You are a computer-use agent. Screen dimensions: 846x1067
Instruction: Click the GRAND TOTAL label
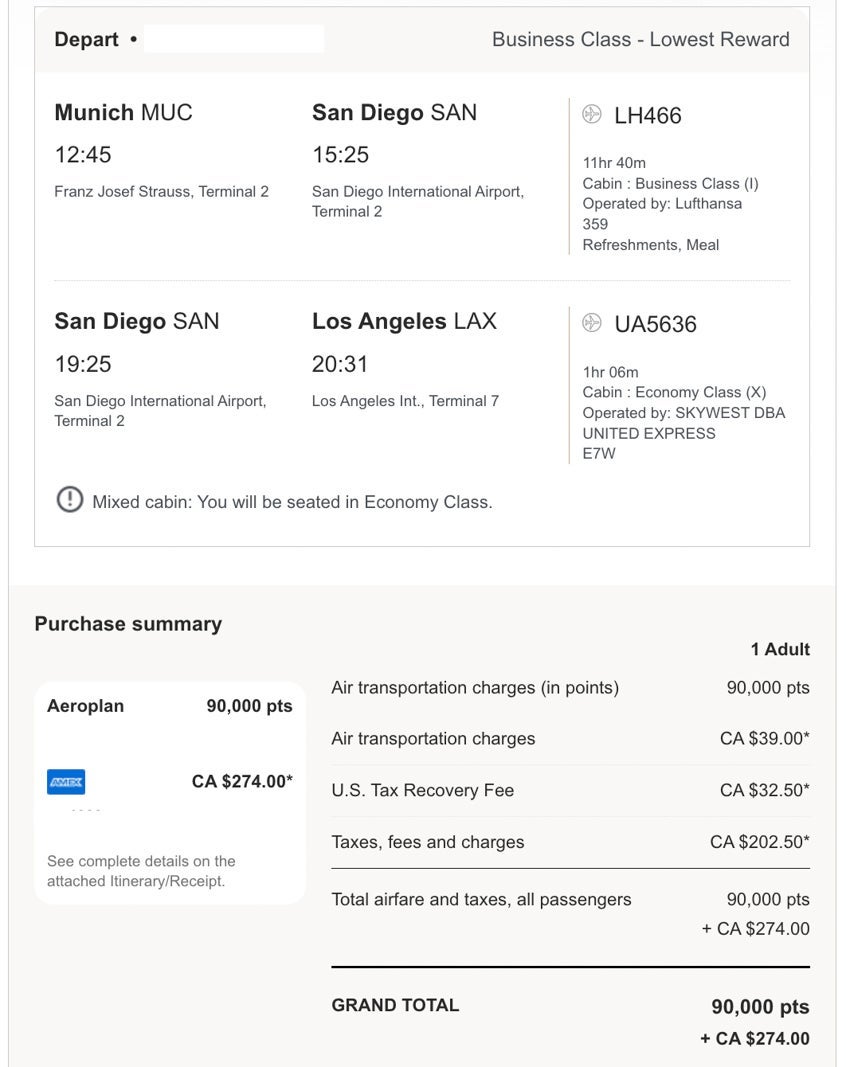click(x=395, y=1005)
